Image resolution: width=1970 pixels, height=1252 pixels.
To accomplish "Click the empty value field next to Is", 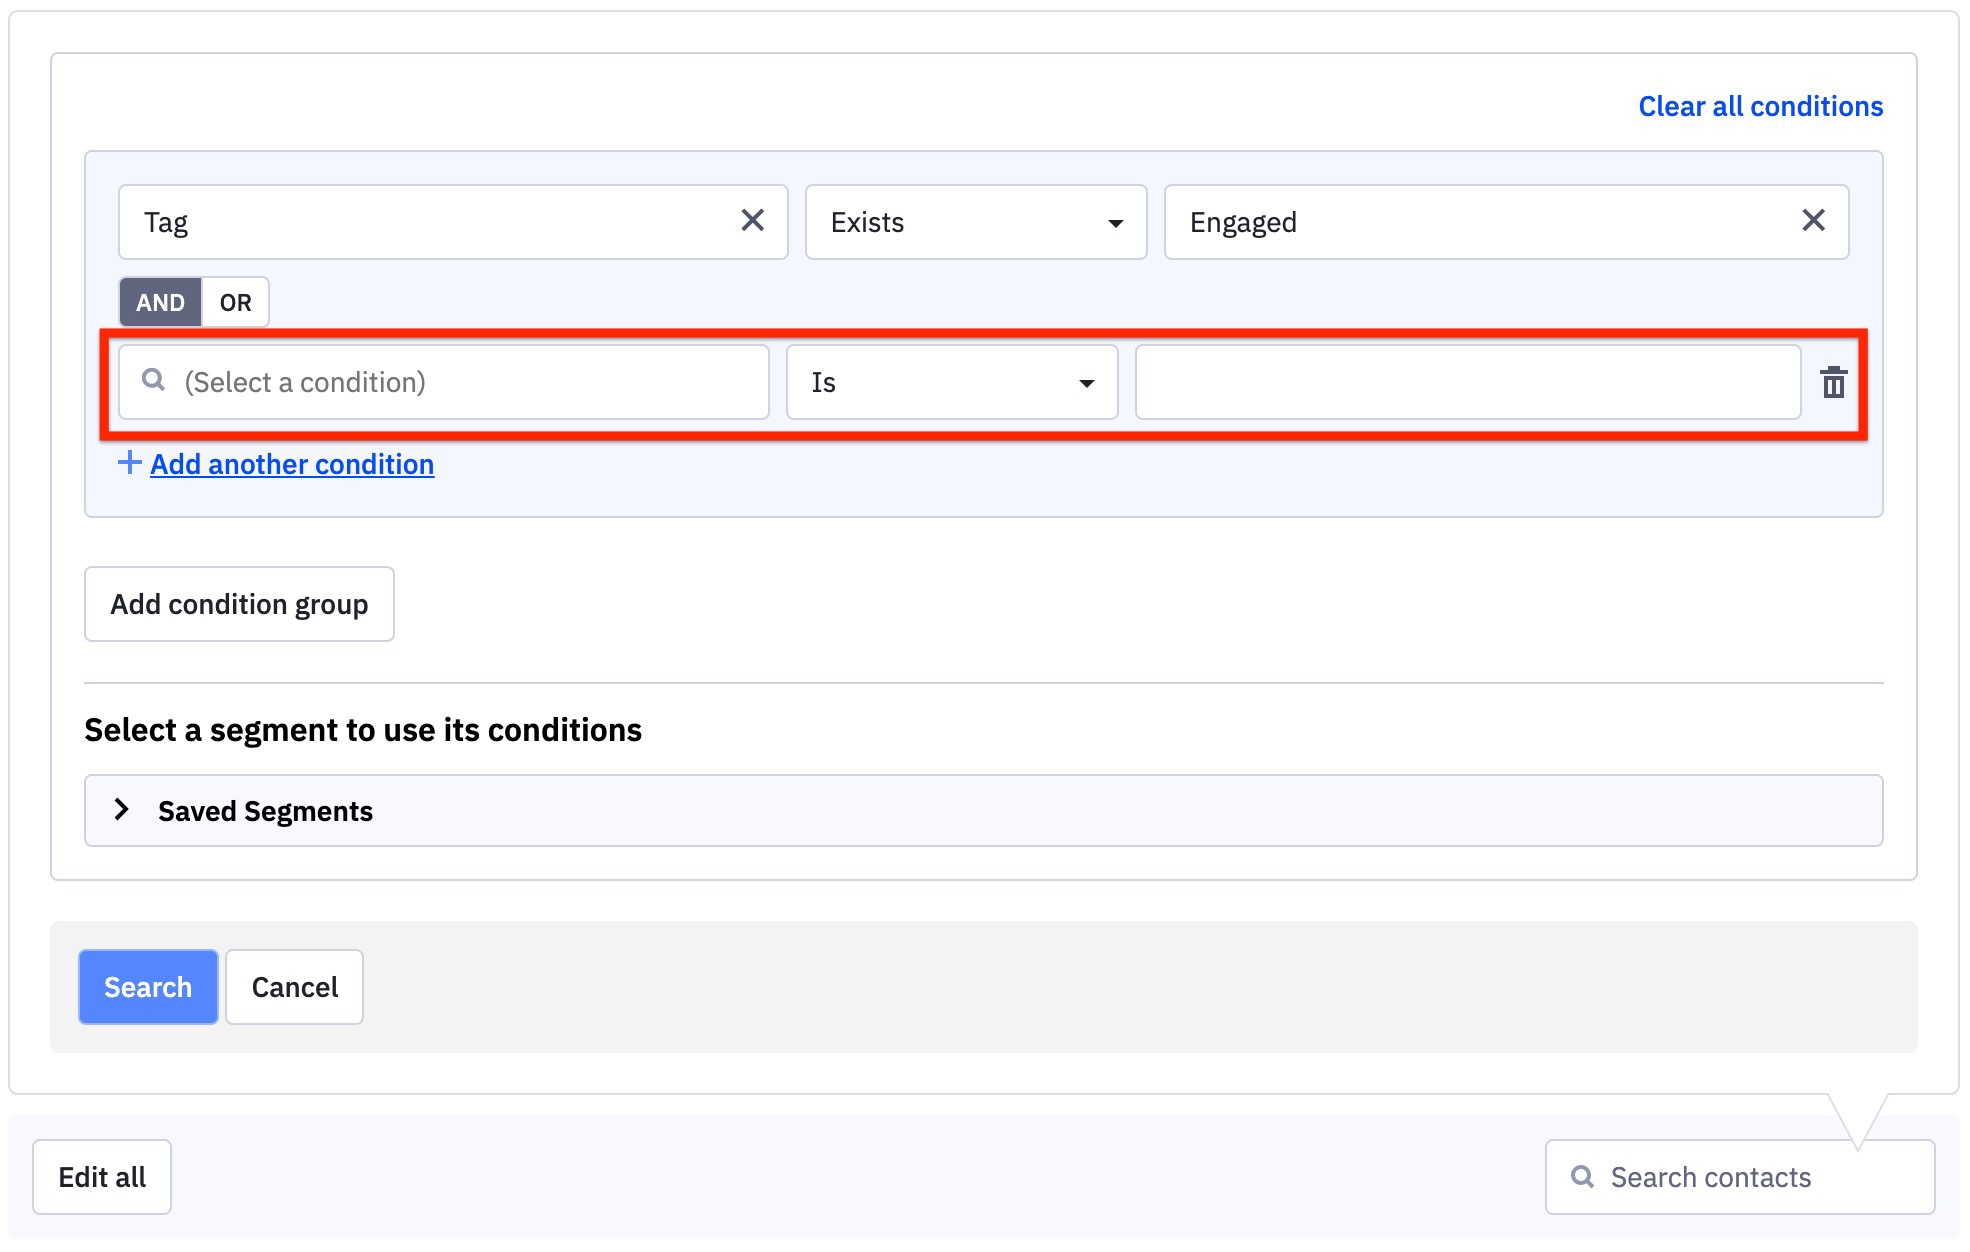I will [x=1468, y=382].
